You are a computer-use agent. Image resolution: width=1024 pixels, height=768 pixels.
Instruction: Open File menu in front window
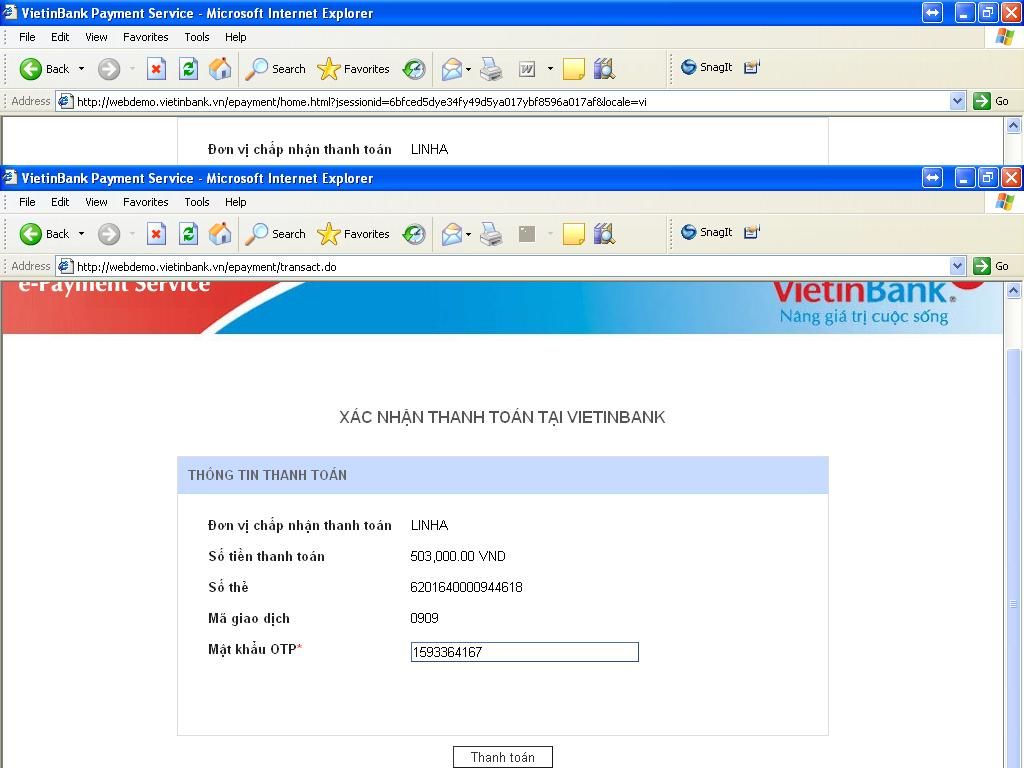click(x=27, y=202)
